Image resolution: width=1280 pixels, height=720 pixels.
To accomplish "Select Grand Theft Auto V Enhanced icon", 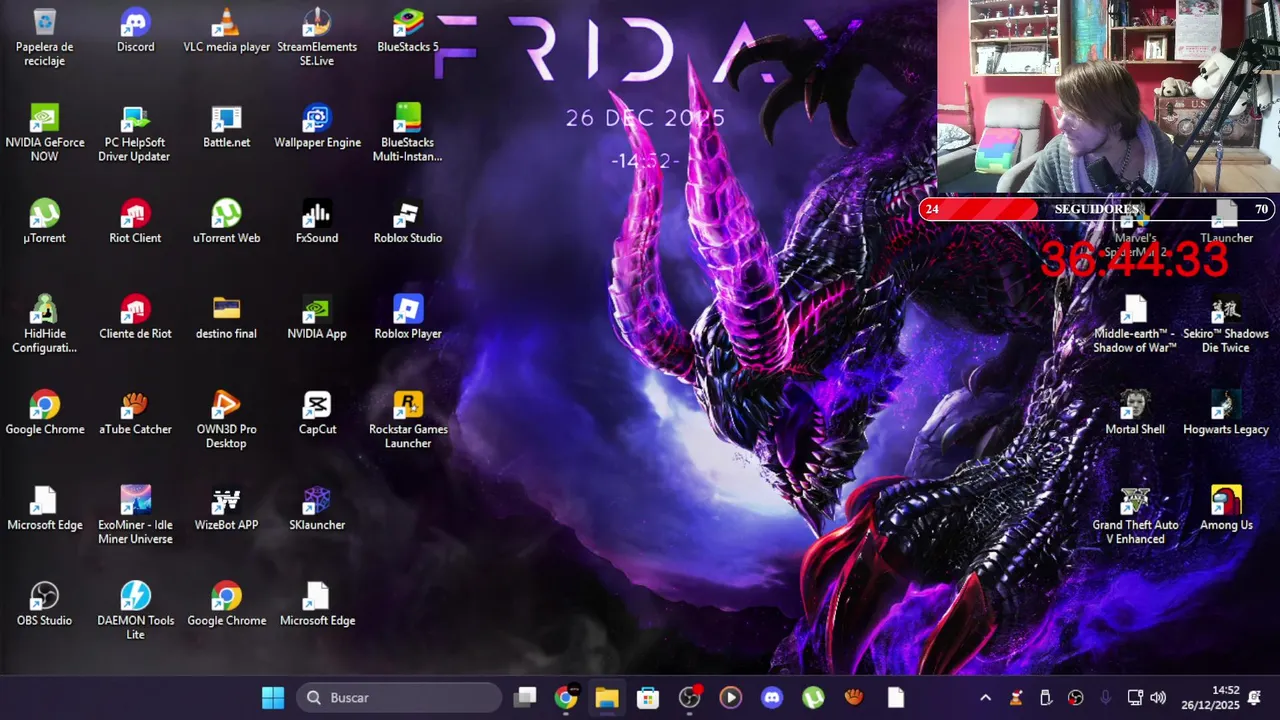I will coord(1135,515).
